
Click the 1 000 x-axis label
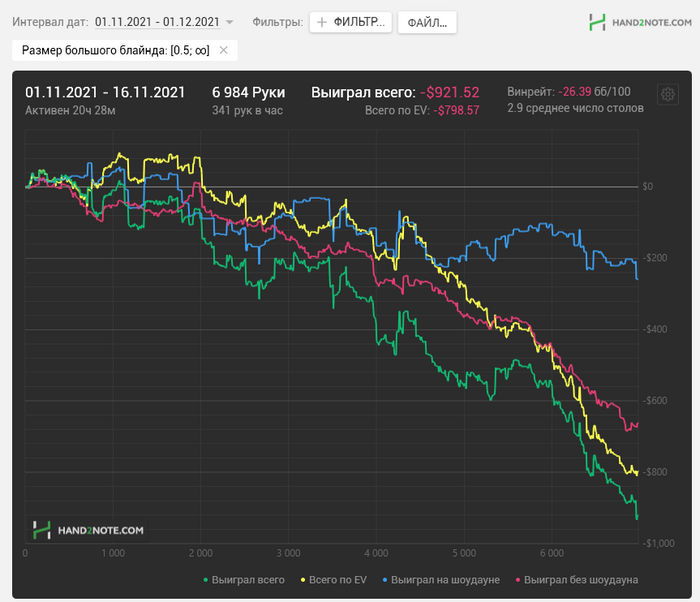click(113, 553)
